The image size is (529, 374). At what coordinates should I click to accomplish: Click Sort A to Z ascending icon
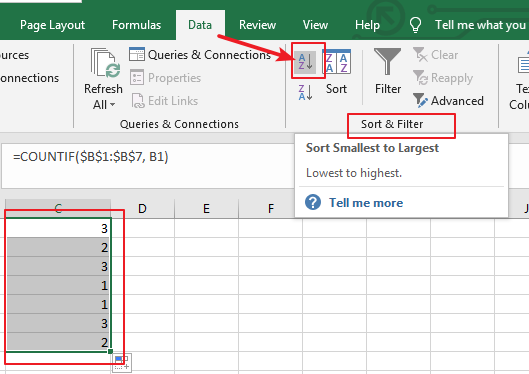click(x=306, y=62)
